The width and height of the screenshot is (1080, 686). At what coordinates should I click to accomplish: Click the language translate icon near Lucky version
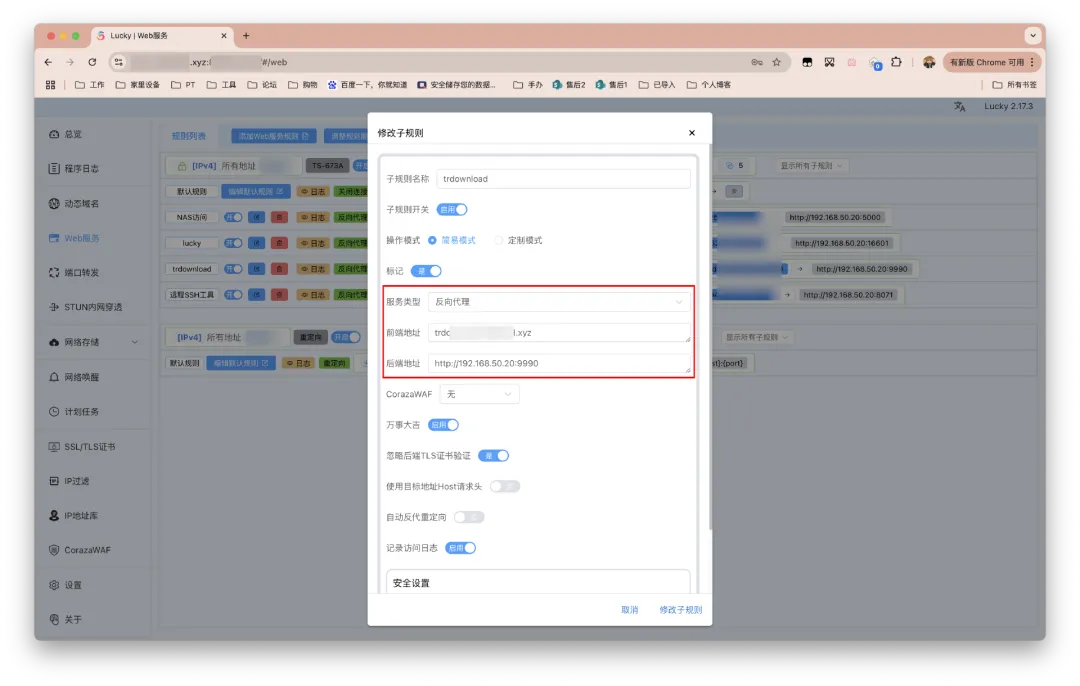[x=959, y=106]
